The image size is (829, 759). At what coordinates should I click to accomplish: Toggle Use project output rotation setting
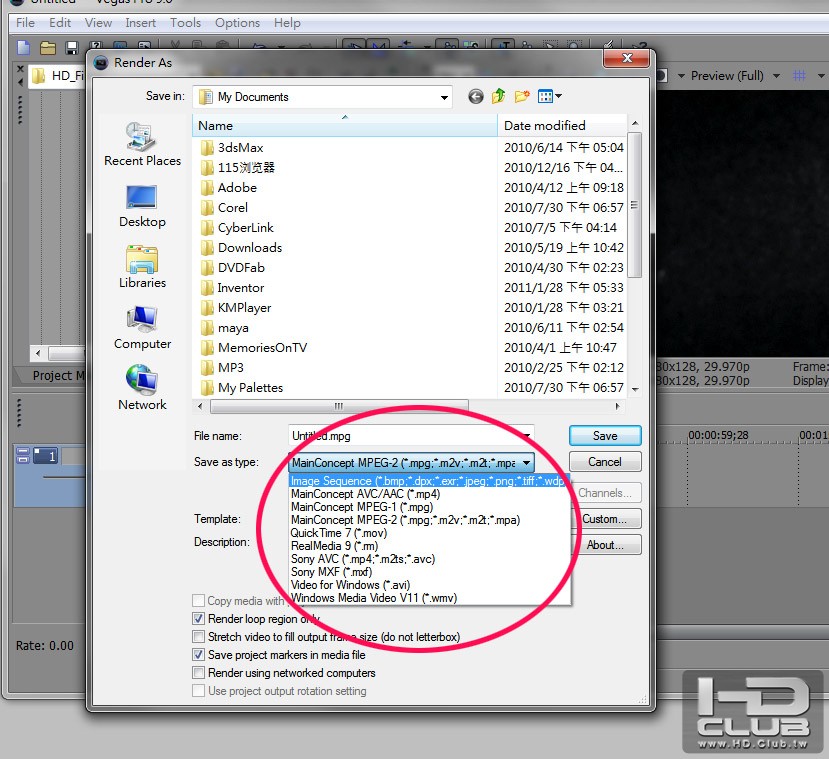coord(198,690)
